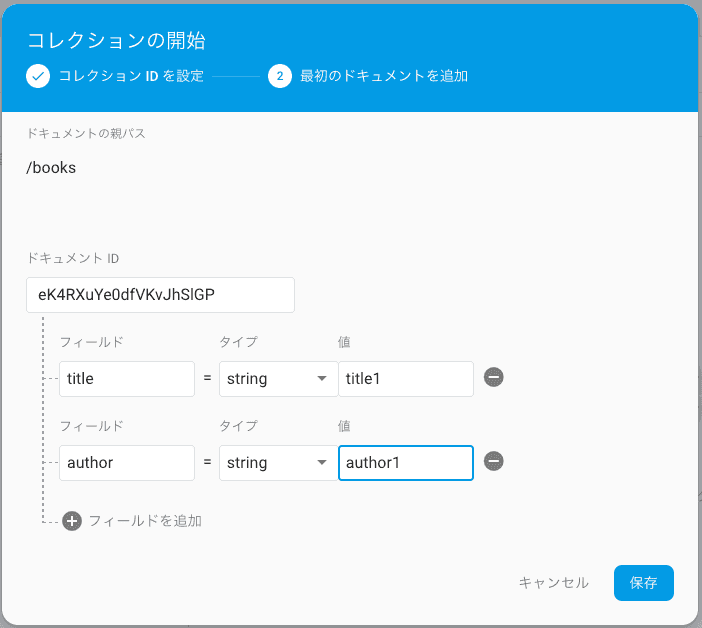Click the arrow on title's type selector

322,379
